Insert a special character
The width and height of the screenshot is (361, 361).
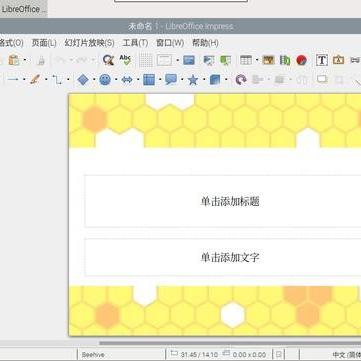point(338,60)
